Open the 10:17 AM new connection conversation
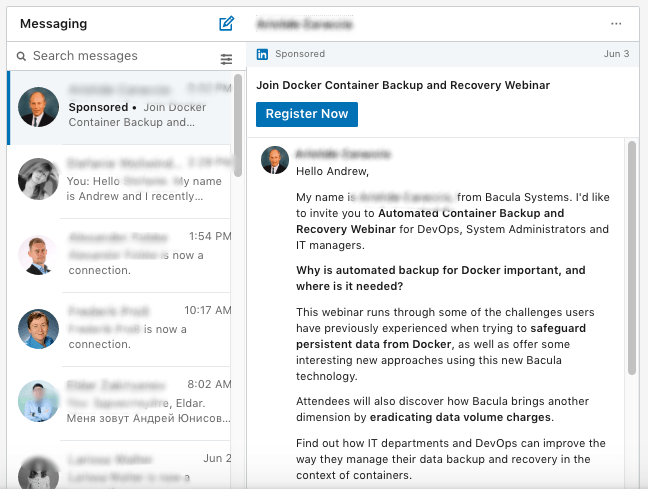Viewport: 648px width, 489px height. point(121,329)
